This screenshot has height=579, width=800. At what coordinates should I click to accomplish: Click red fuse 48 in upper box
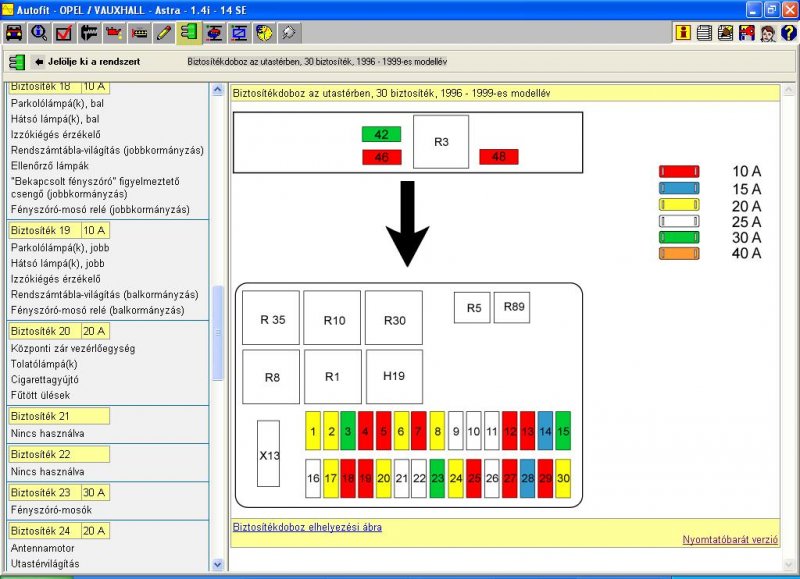coord(498,157)
